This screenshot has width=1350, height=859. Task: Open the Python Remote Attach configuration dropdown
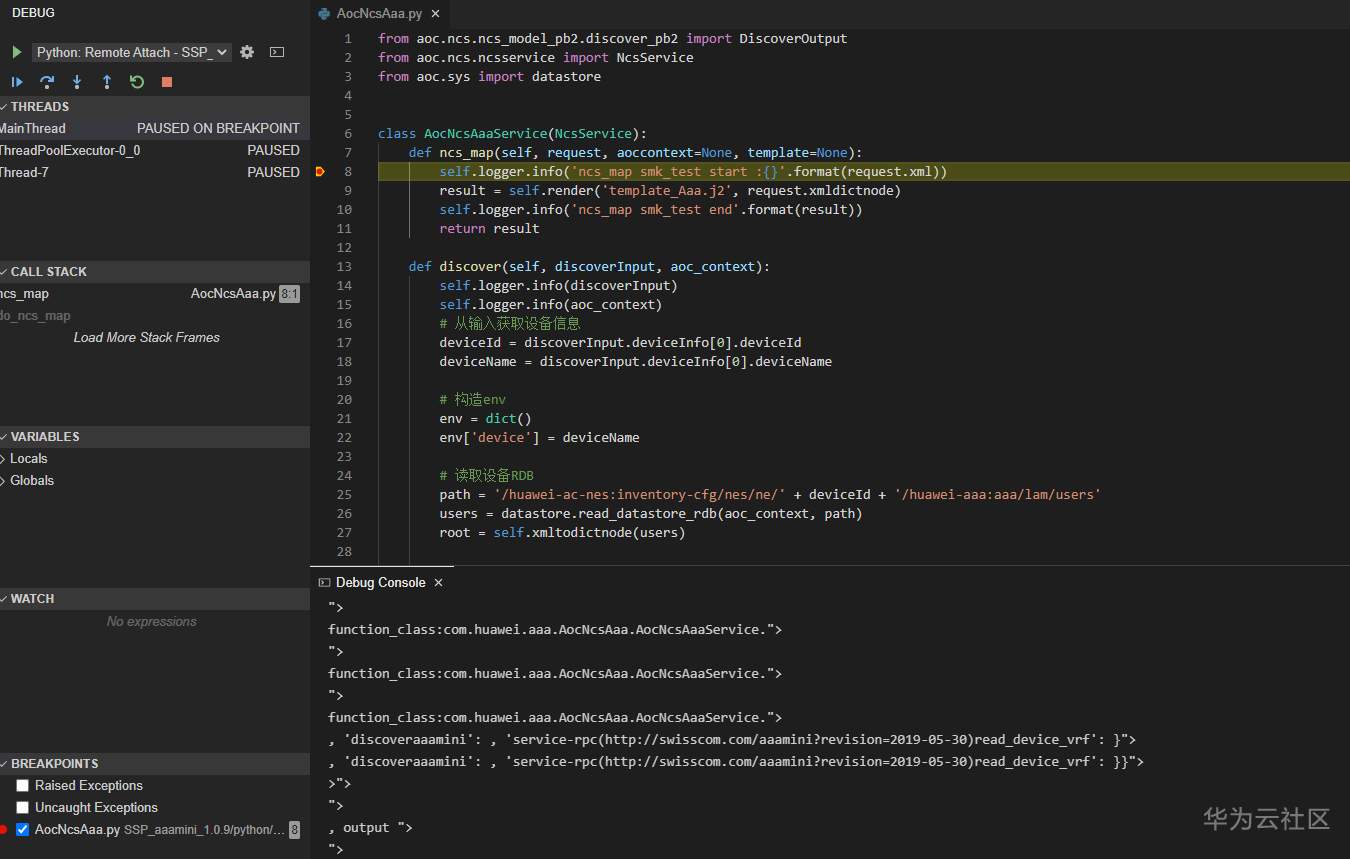[132, 52]
